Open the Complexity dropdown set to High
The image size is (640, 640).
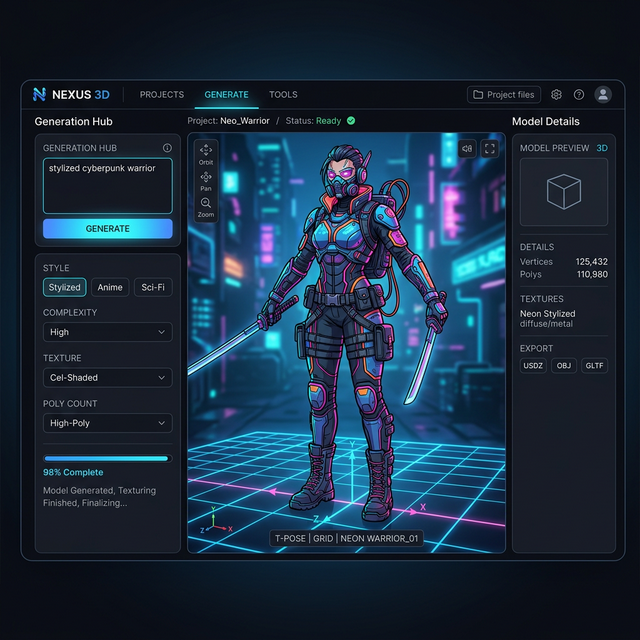[x=108, y=332]
